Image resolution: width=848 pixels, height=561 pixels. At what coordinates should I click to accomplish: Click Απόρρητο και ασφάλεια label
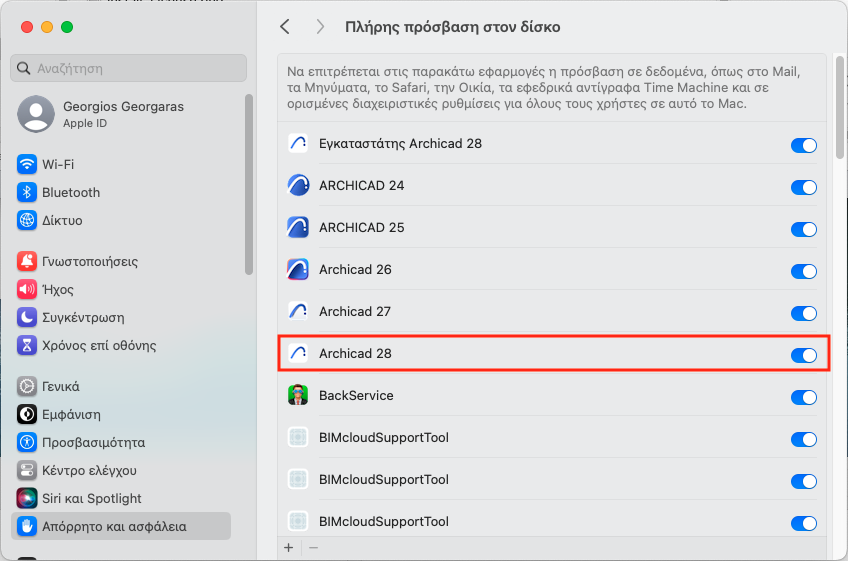pyautogui.click(x=114, y=526)
